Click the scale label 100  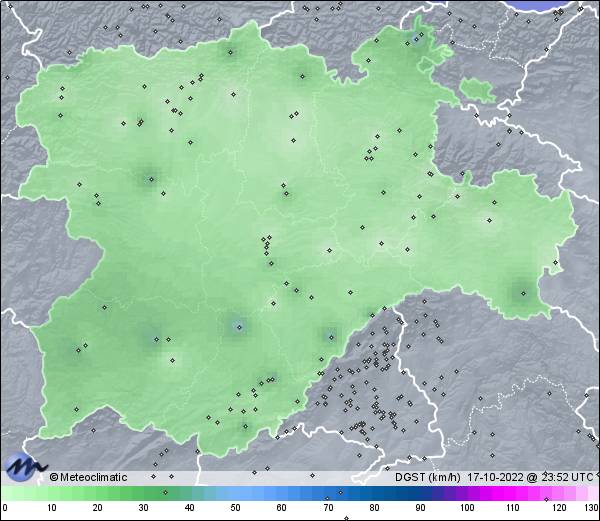467,508
